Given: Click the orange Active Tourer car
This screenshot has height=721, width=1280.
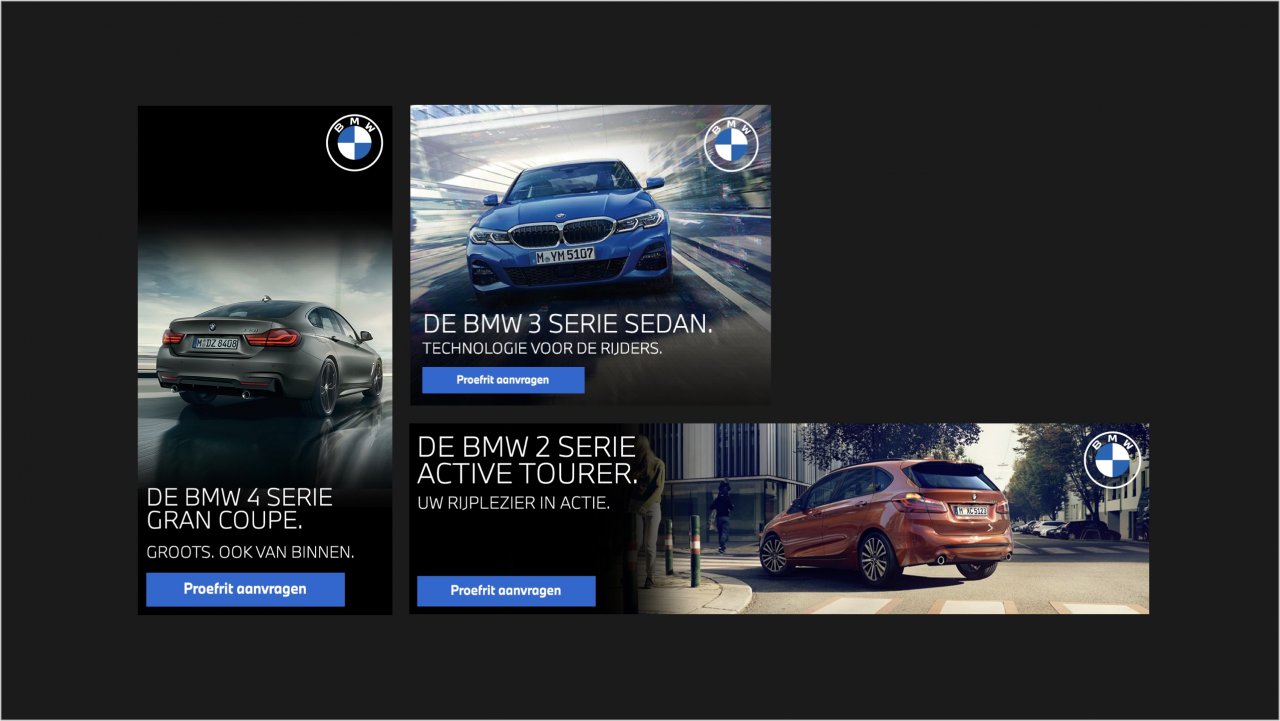Looking at the screenshot, I should pyautogui.click(x=885, y=520).
